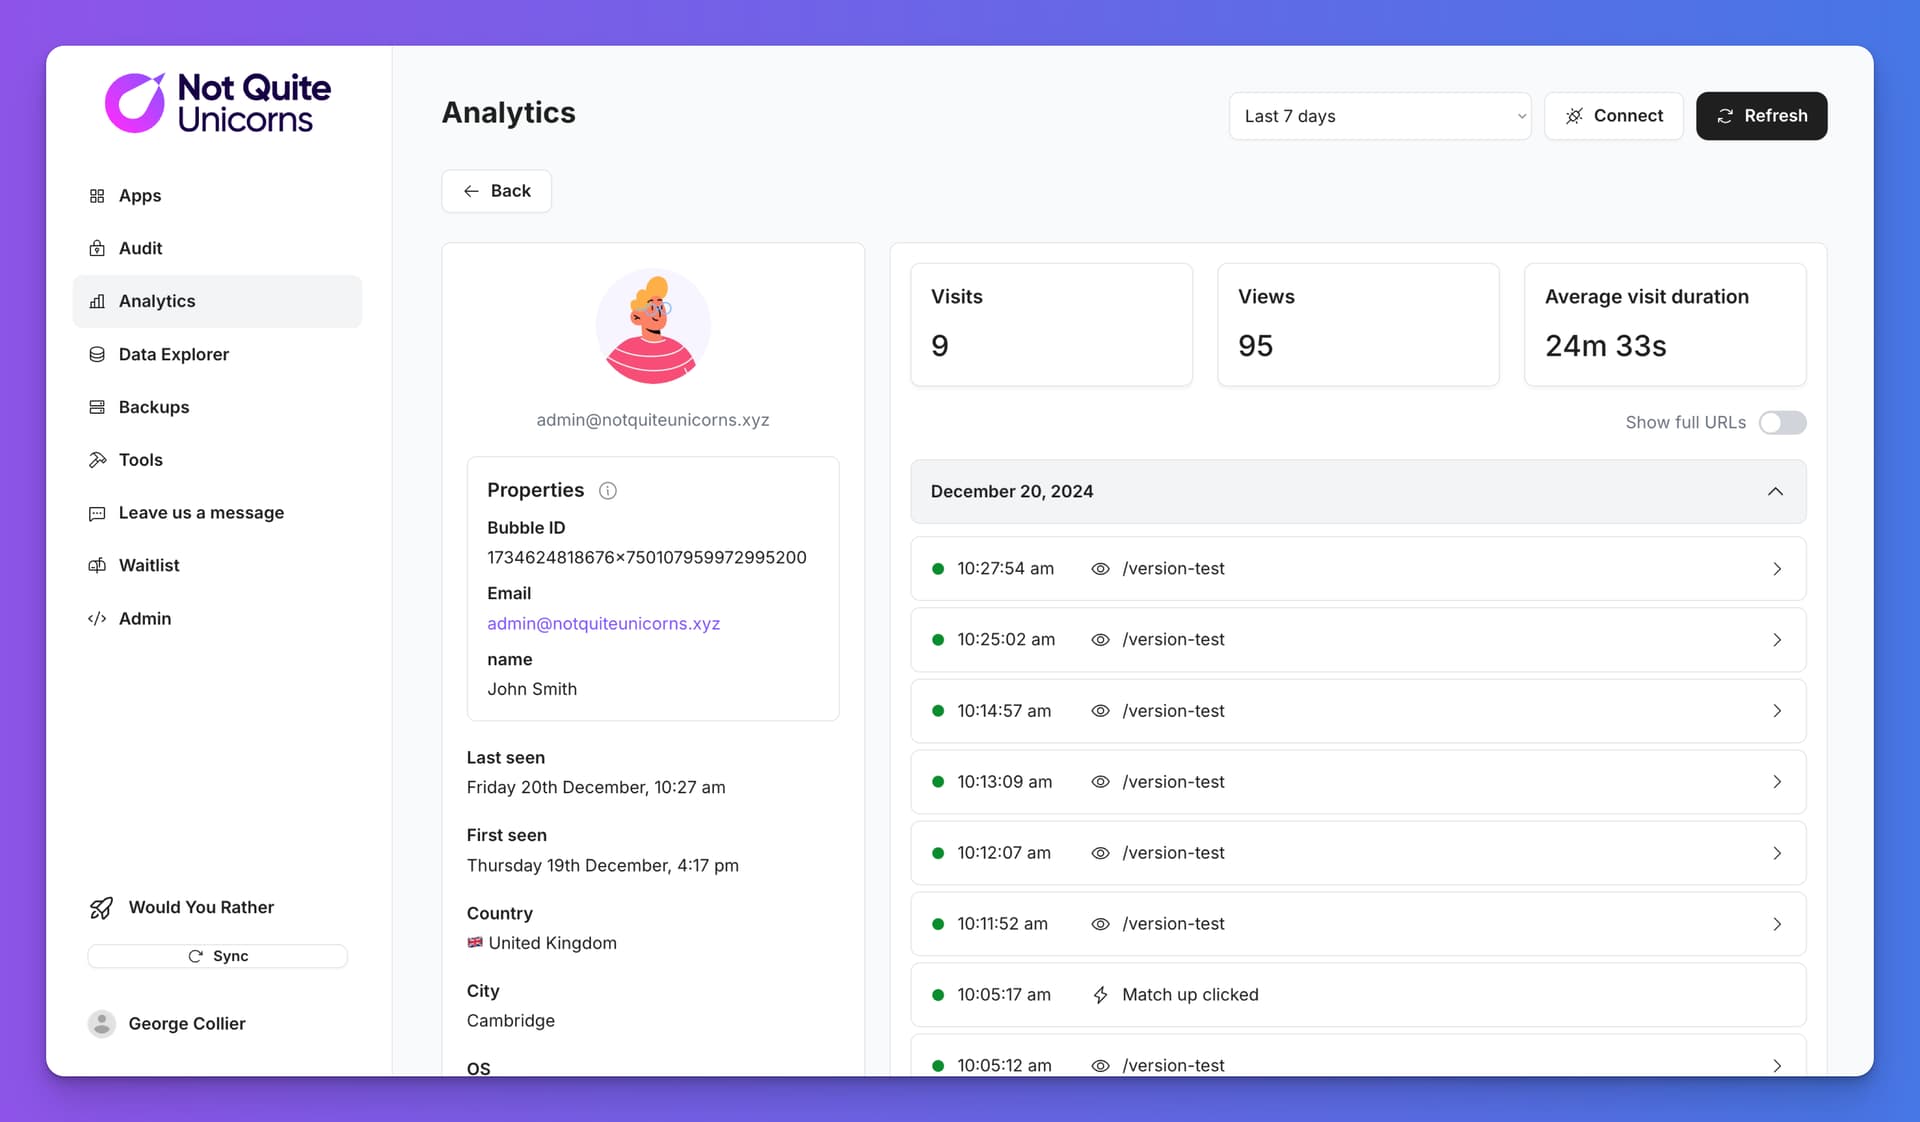The image size is (1920, 1122).
Task: Click the user profile avatar picture
Action: click(653, 326)
